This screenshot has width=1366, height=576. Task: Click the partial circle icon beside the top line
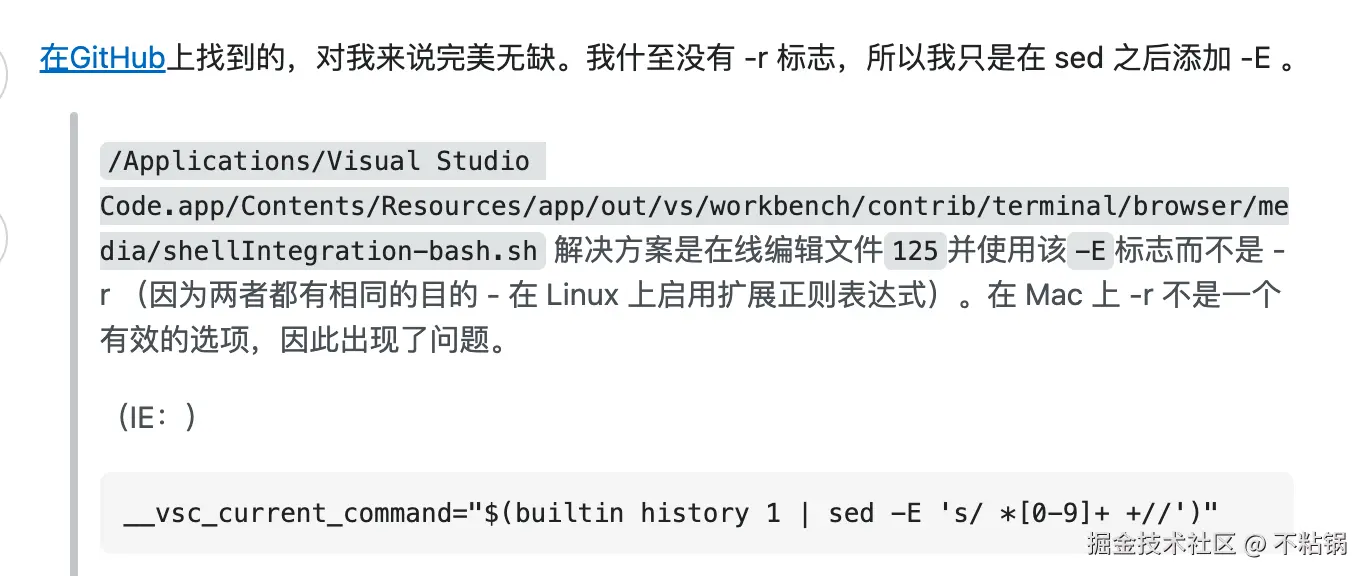point(4,70)
